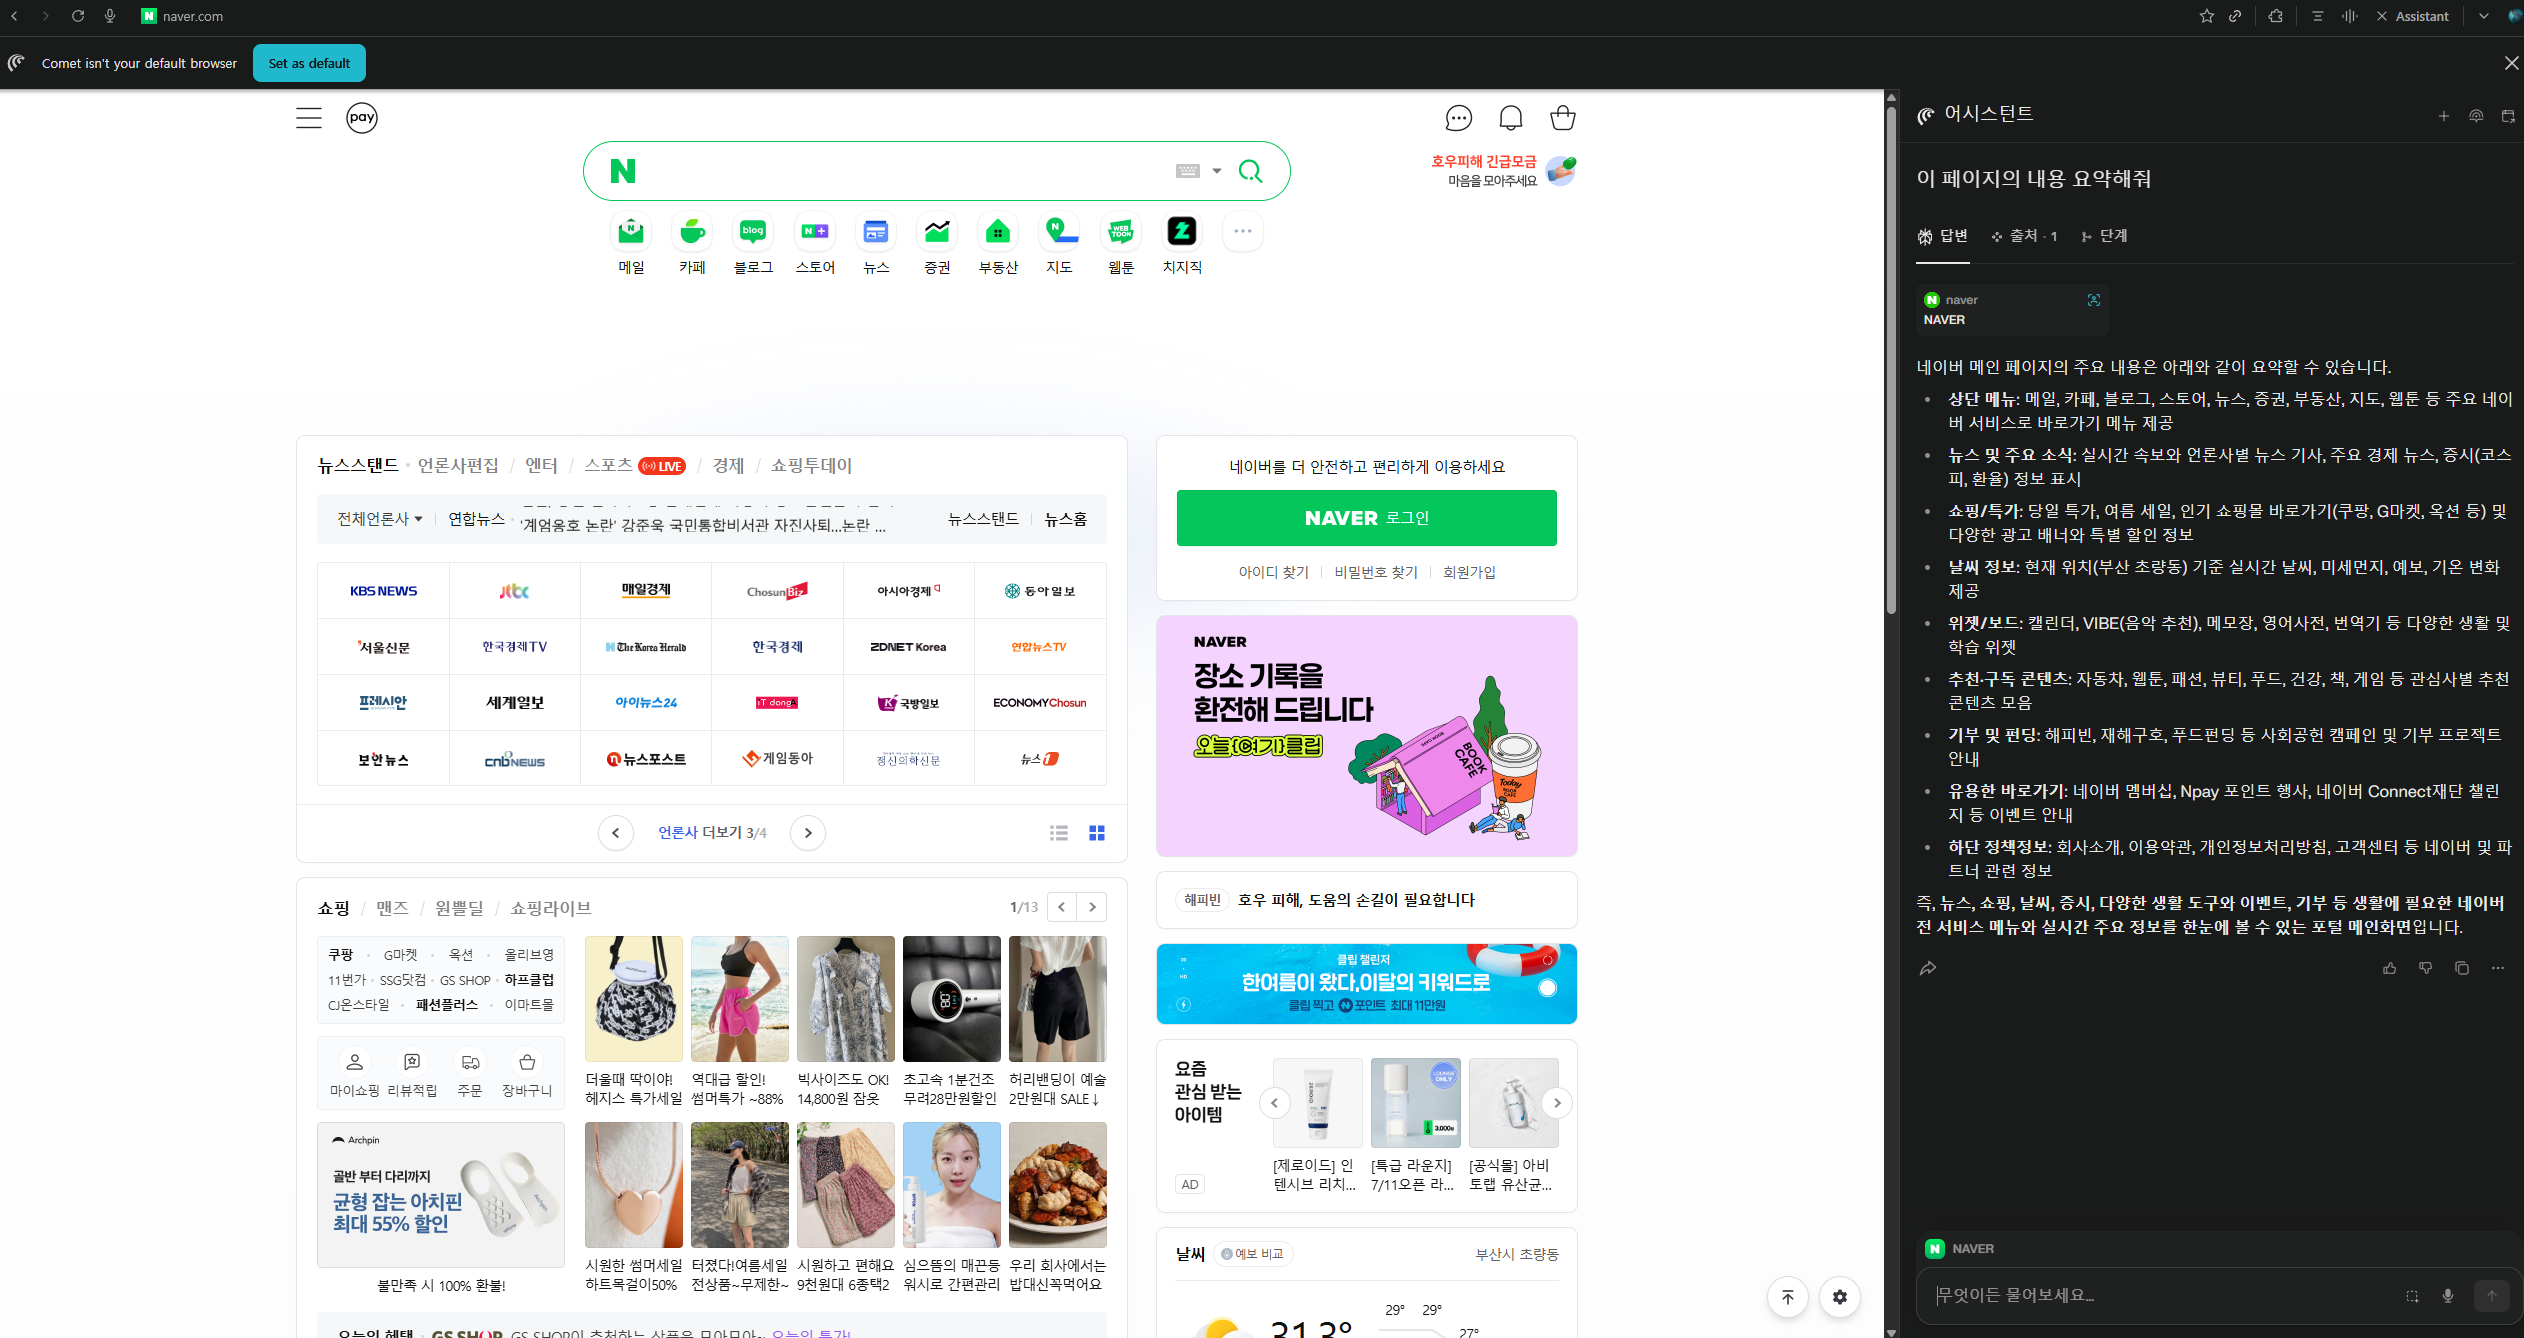Viewport: 2524px width, 1338px height.
Task: Switch press list to list view
Action: pyautogui.click(x=1059, y=833)
